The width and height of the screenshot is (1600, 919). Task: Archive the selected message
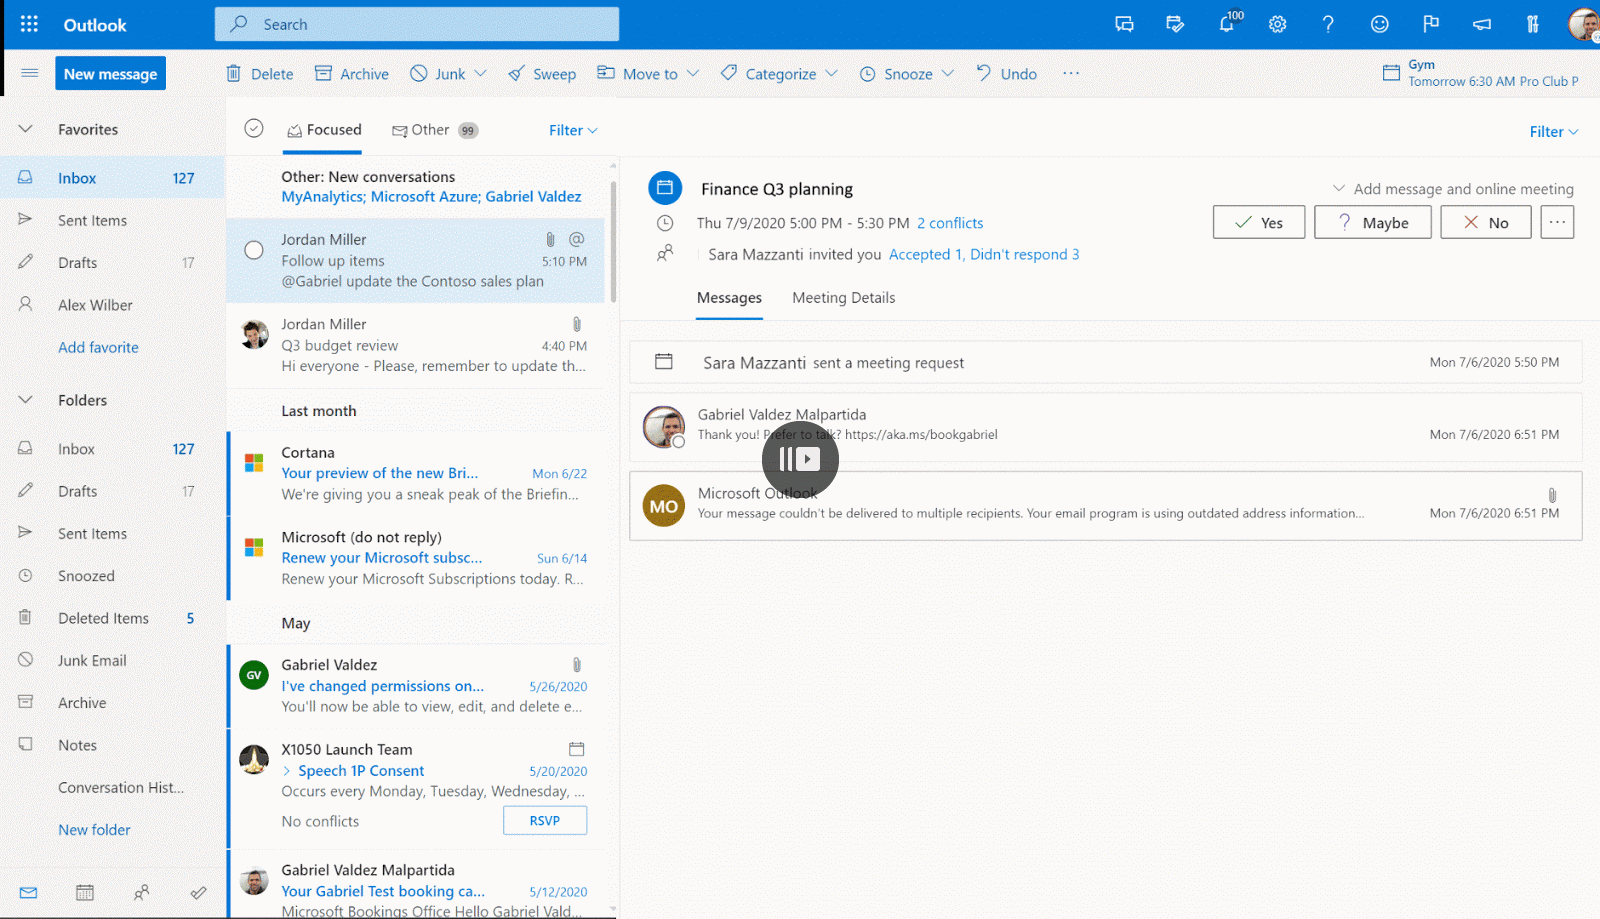(x=352, y=74)
